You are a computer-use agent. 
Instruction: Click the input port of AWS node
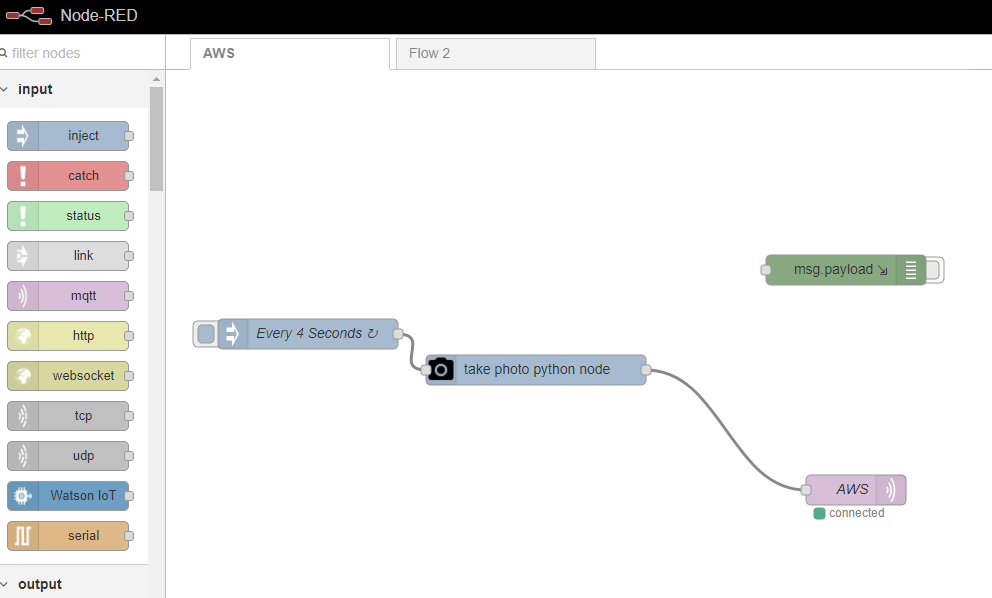(805, 490)
